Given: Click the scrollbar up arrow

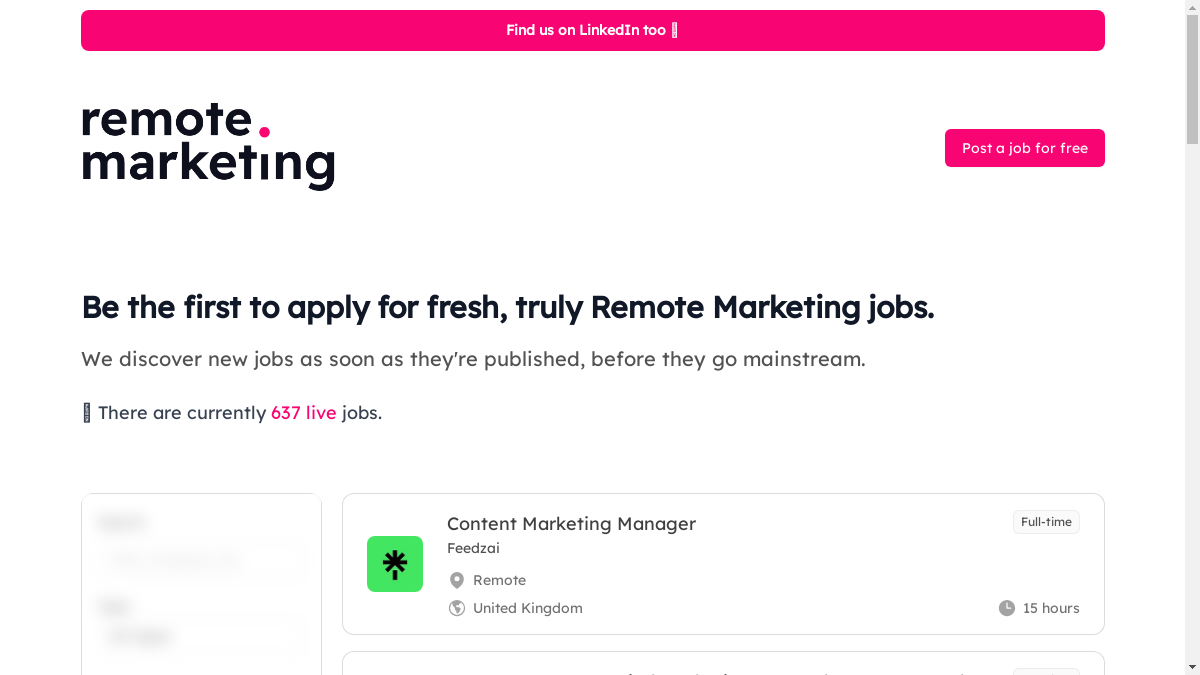Looking at the screenshot, I should coord(1191,8).
